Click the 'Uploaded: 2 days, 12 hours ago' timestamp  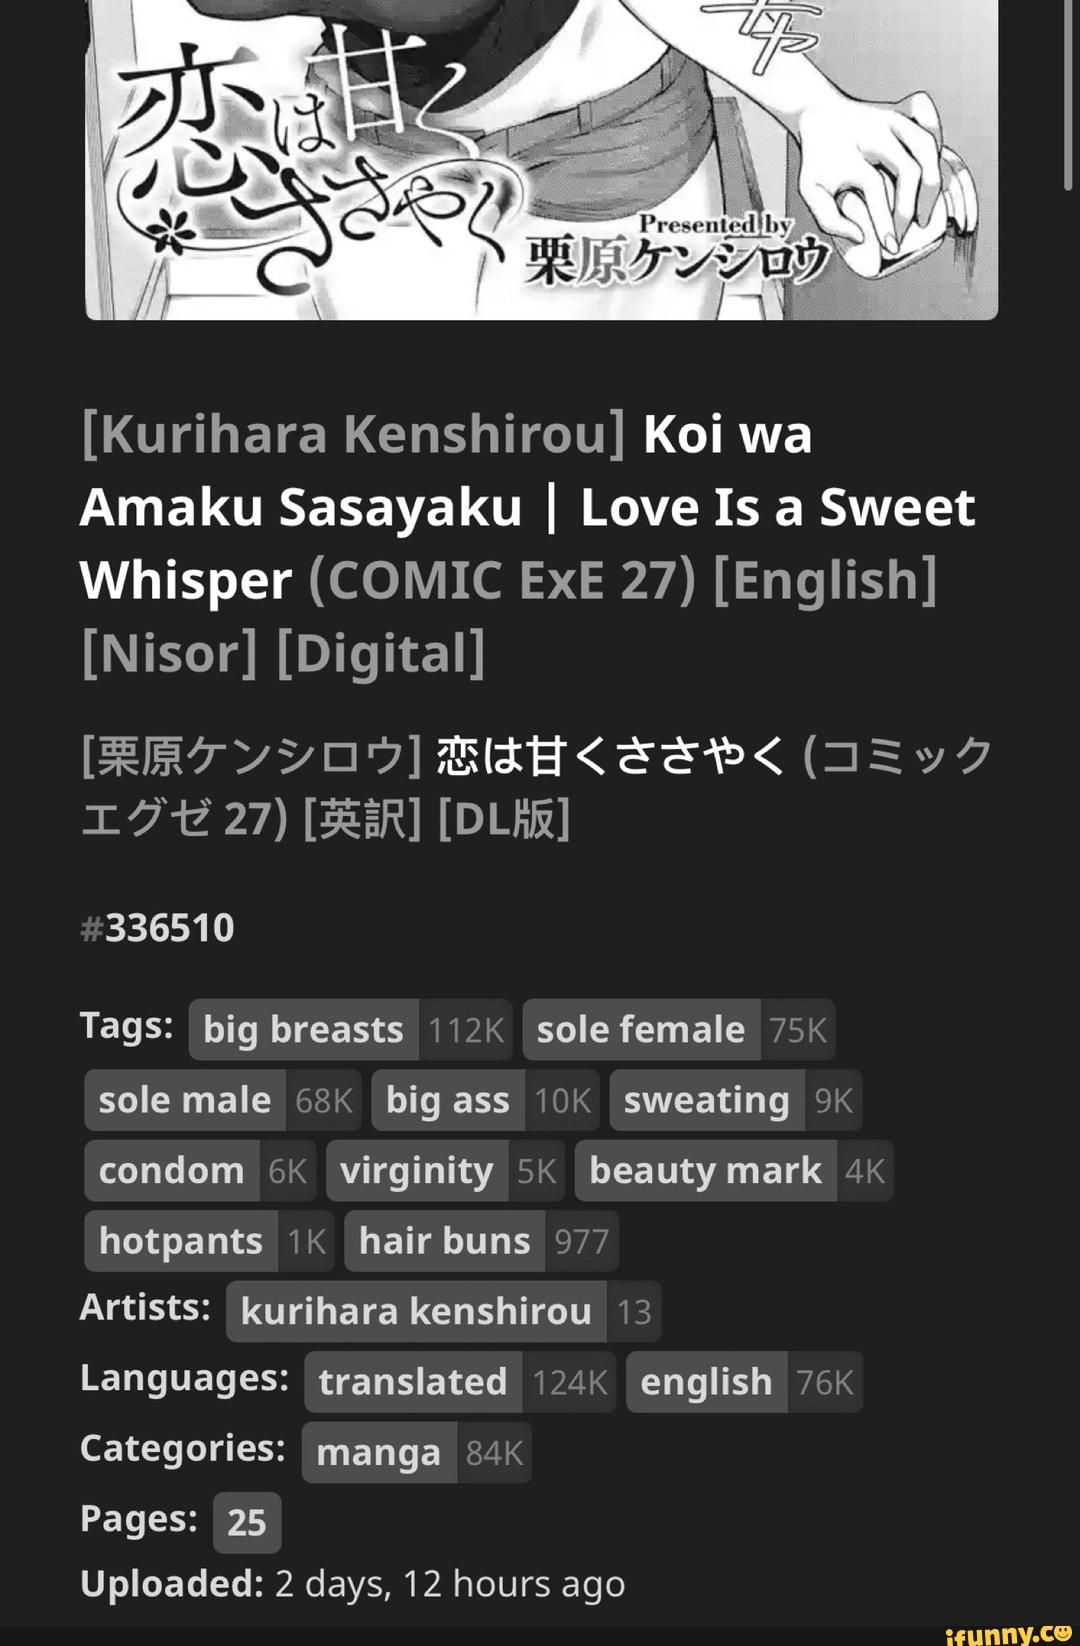pos(353,1584)
